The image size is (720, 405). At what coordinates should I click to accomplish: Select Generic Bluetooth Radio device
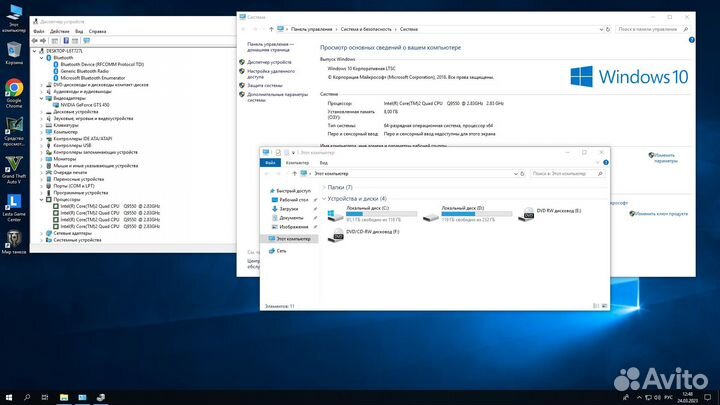(x=84, y=71)
